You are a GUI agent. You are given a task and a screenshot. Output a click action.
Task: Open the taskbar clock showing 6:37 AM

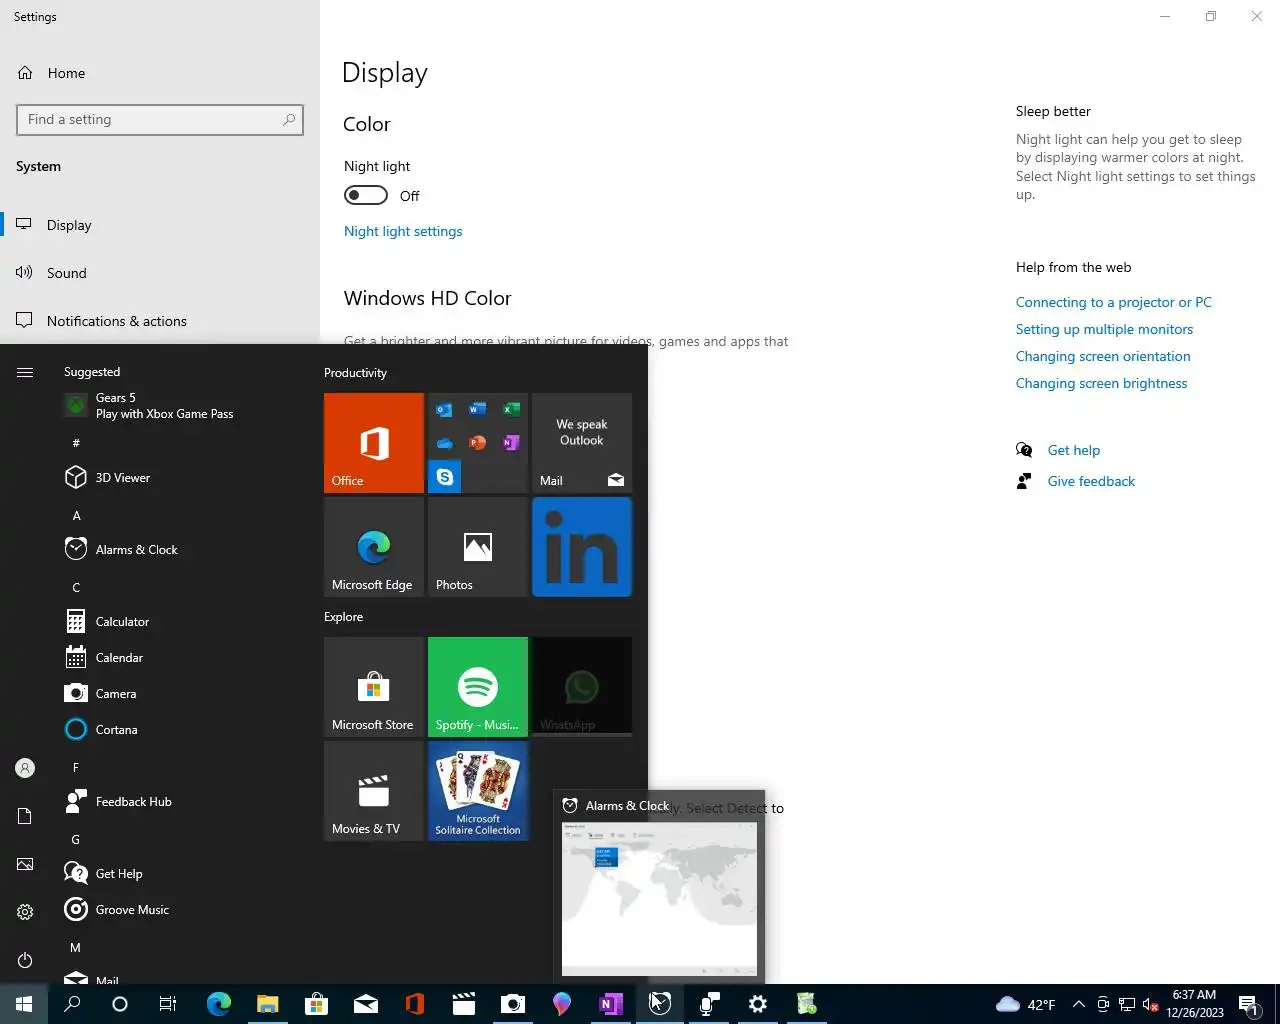click(x=1195, y=1004)
